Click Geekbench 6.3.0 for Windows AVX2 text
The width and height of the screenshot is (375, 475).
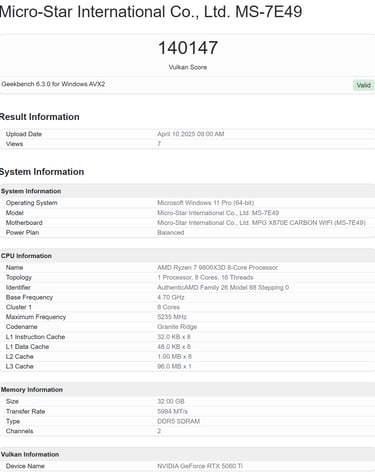(x=53, y=84)
